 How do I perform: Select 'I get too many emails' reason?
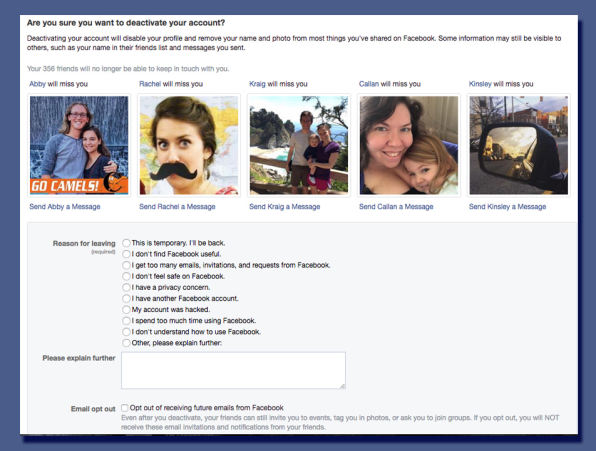(126, 265)
